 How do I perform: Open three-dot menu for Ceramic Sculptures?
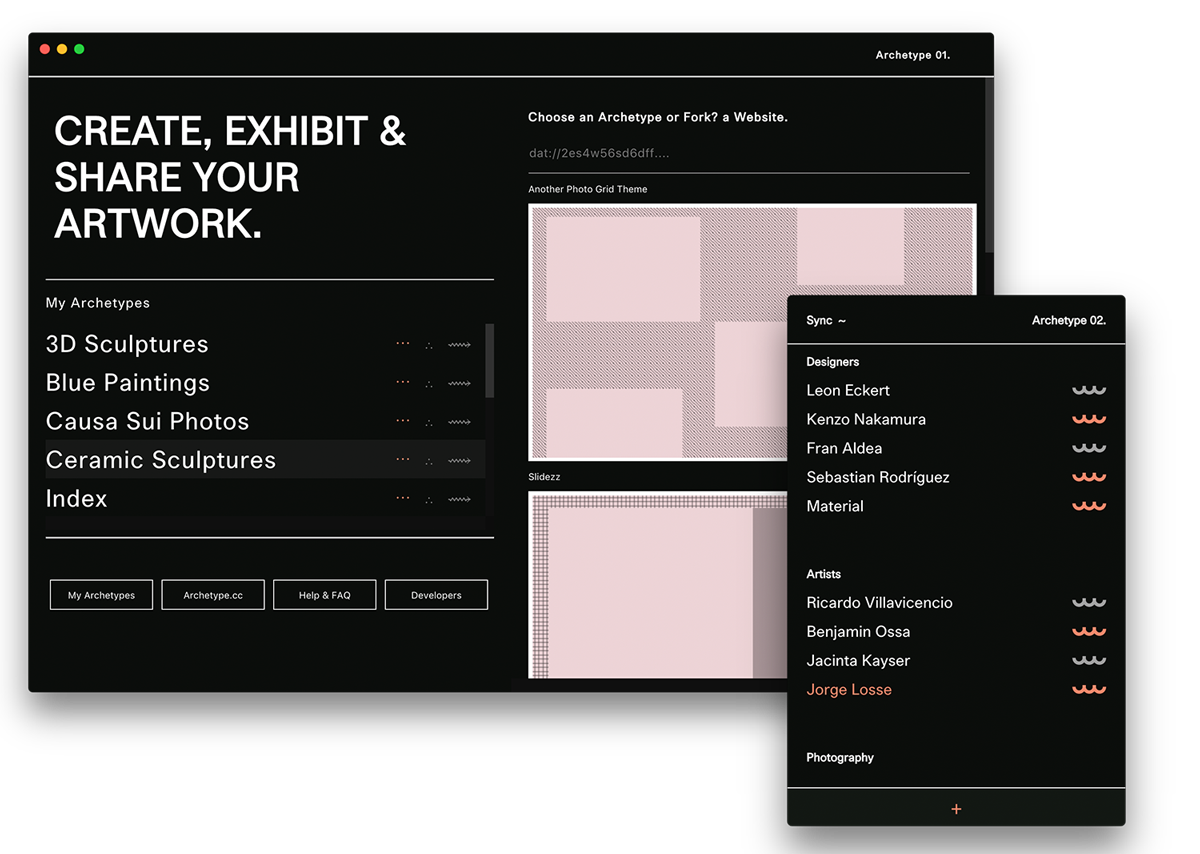tap(403, 460)
